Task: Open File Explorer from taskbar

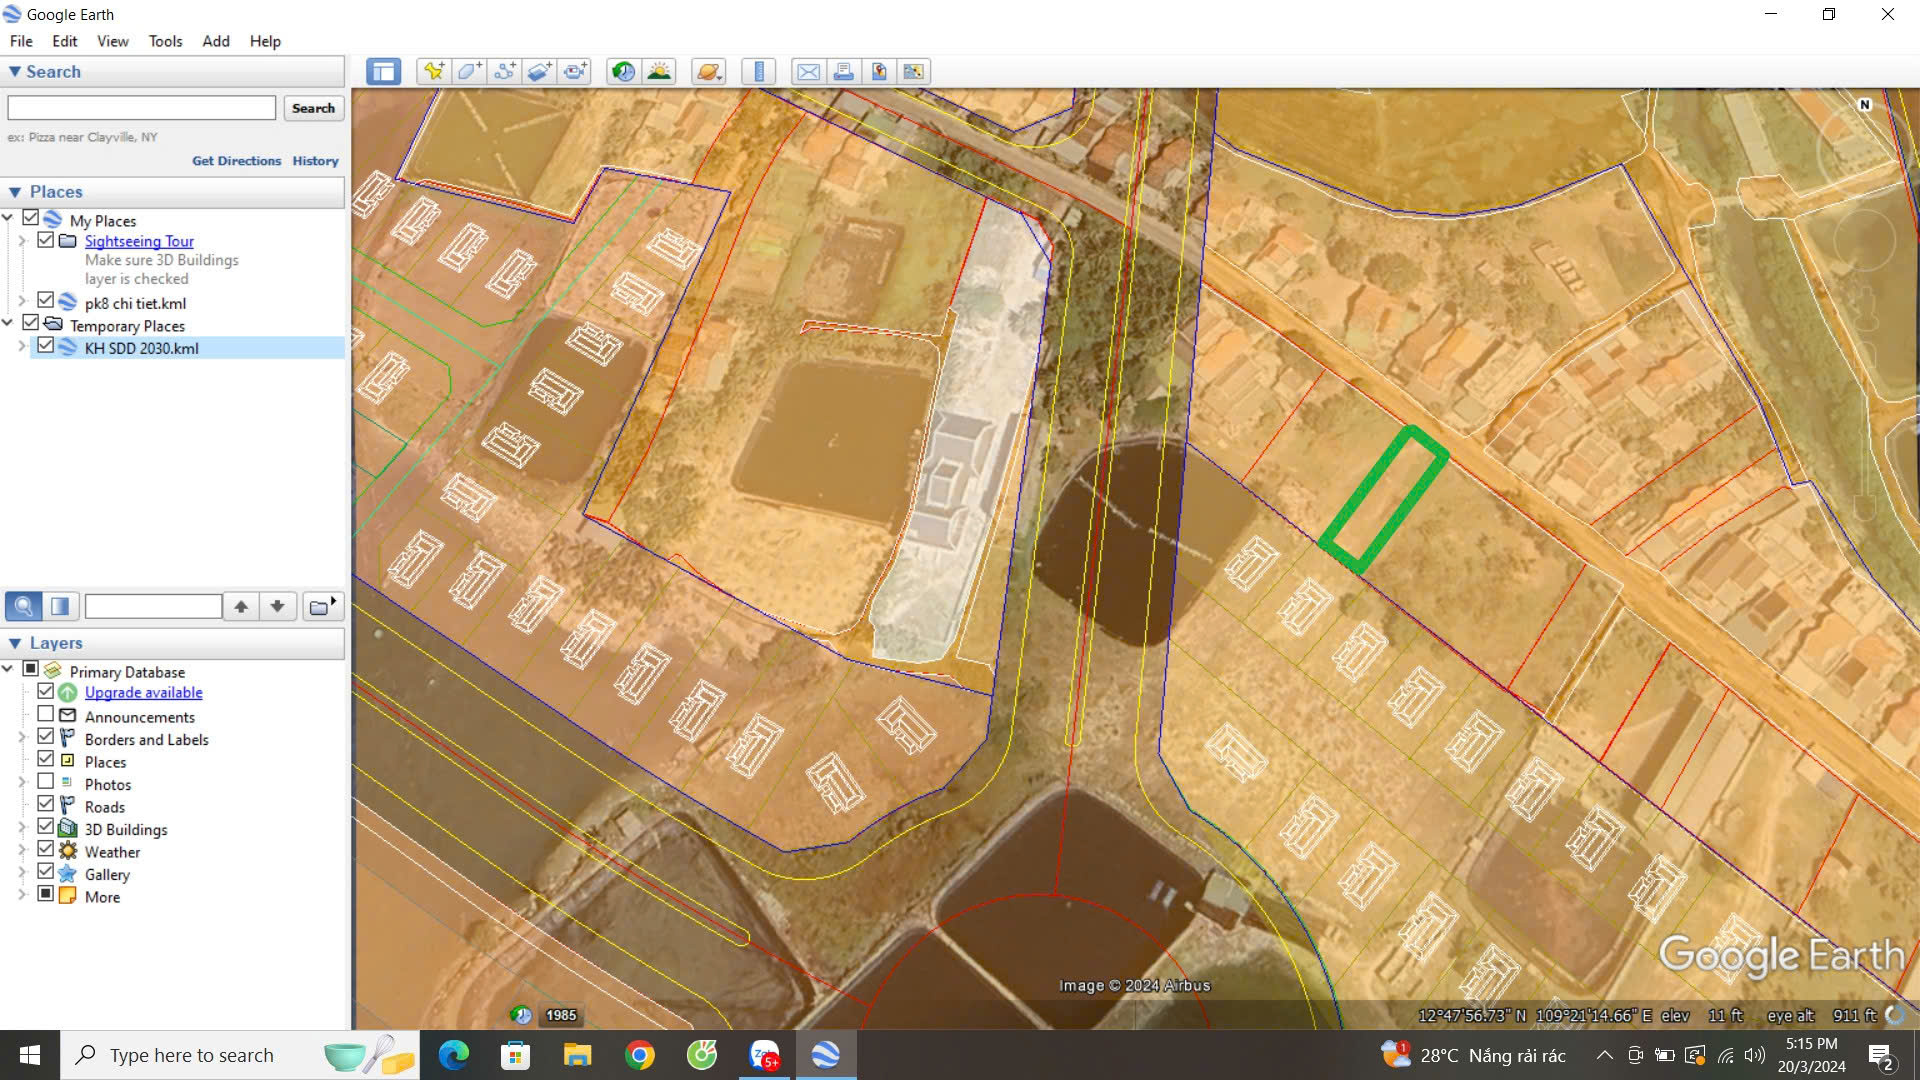Action: [577, 1055]
